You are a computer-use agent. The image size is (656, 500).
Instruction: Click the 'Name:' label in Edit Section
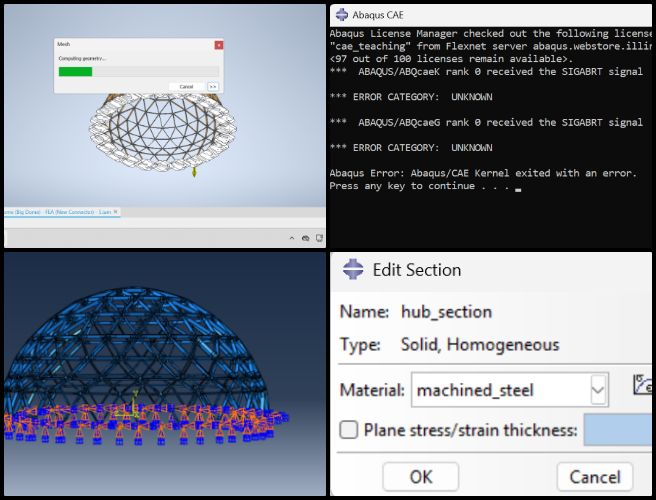click(364, 312)
